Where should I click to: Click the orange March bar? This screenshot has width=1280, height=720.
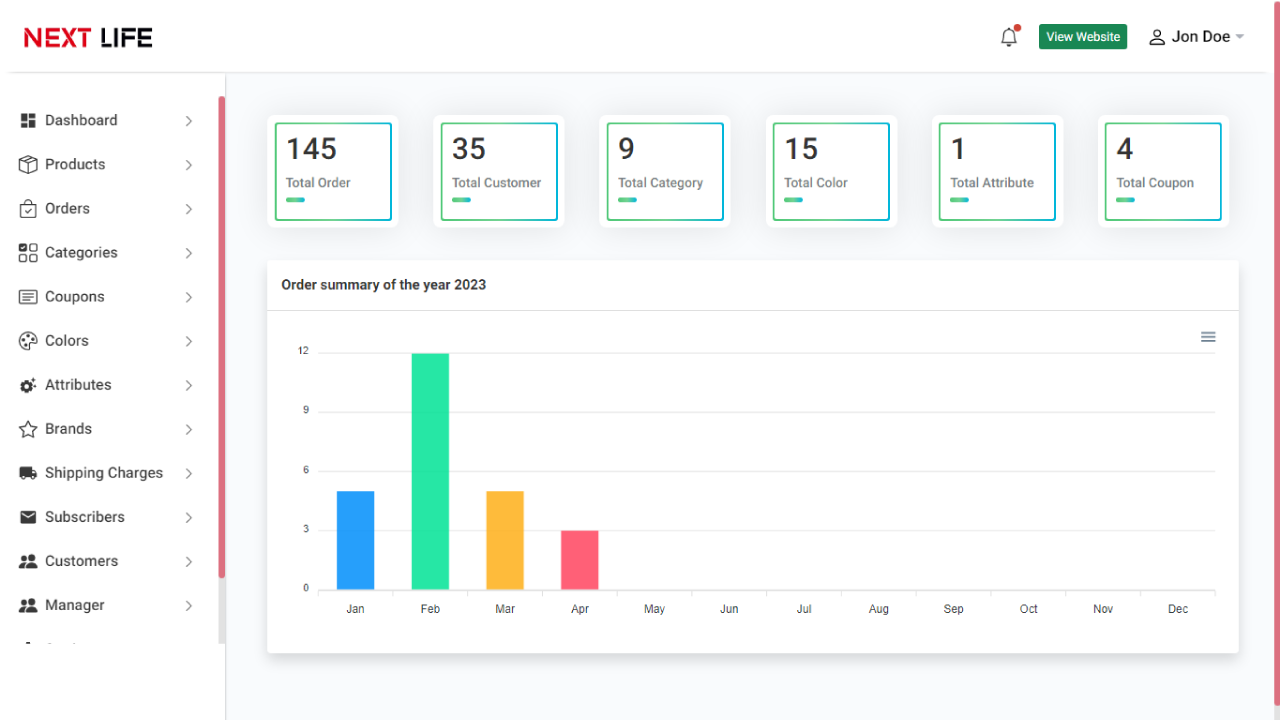pyautogui.click(x=505, y=540)
